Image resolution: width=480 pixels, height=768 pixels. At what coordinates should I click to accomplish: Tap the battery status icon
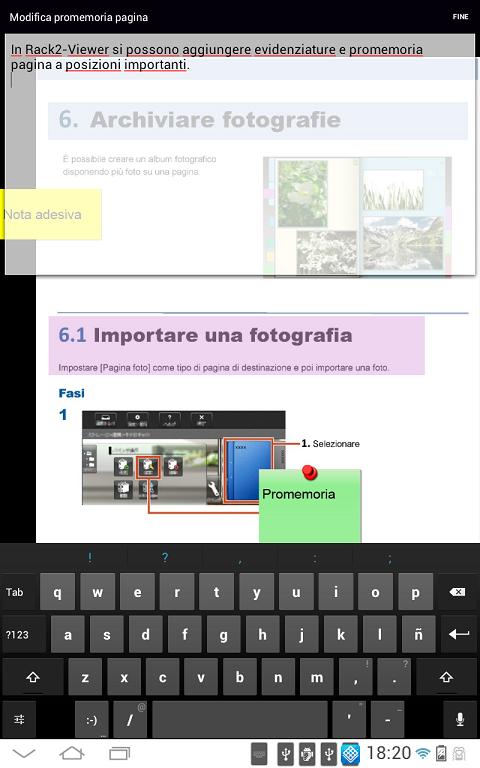tap(441, 753)
